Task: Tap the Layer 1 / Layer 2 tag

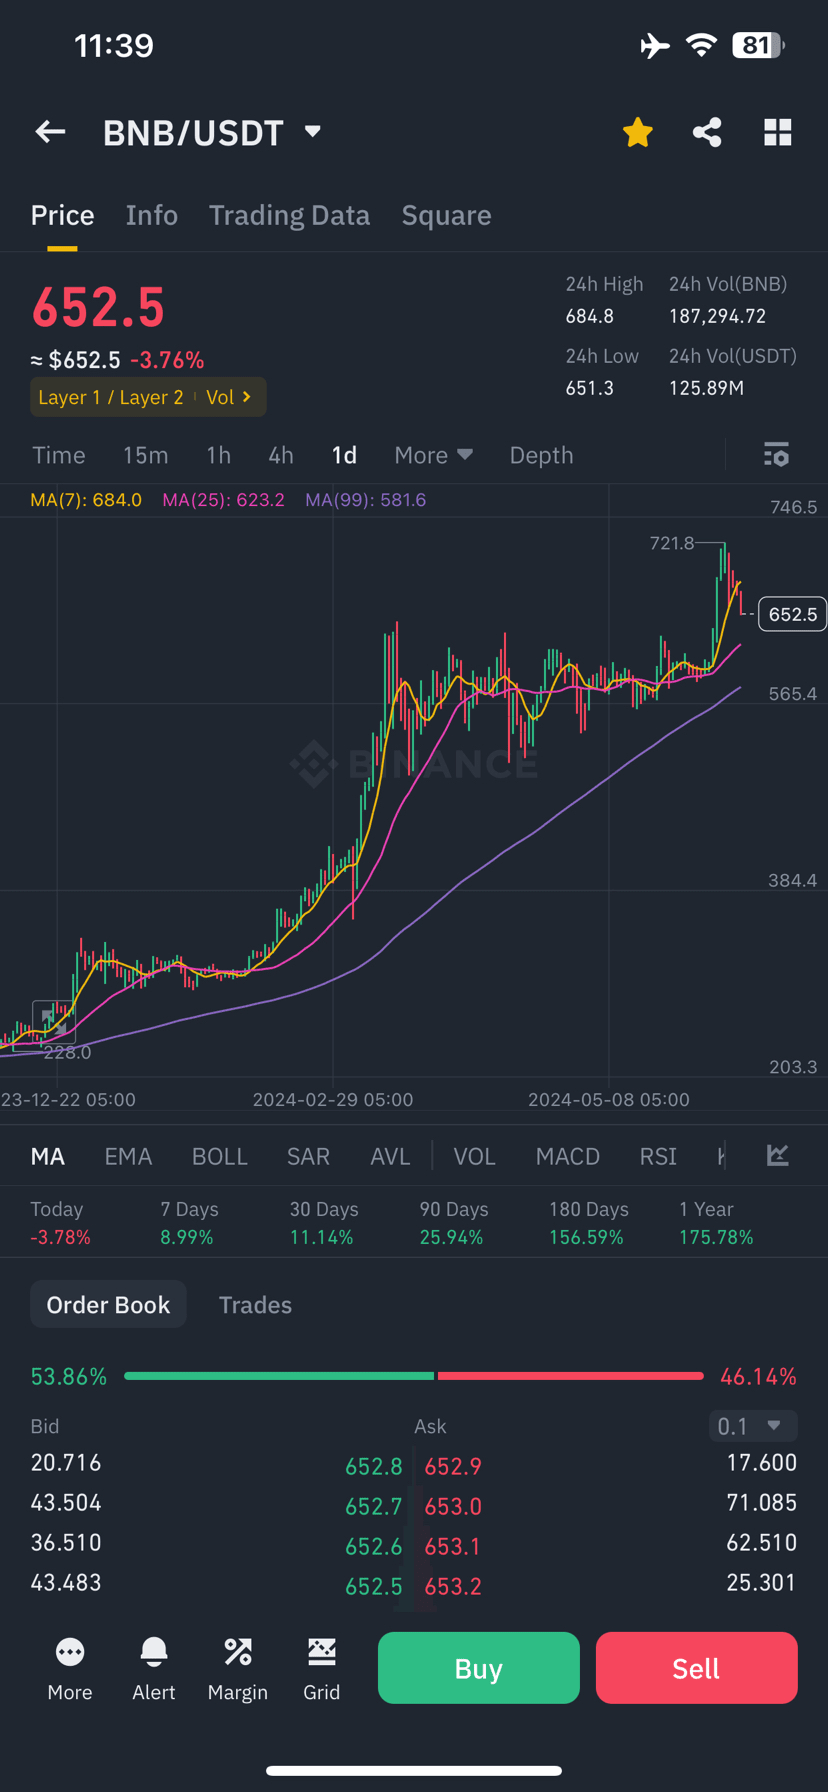Action: [x=111, y=397]
